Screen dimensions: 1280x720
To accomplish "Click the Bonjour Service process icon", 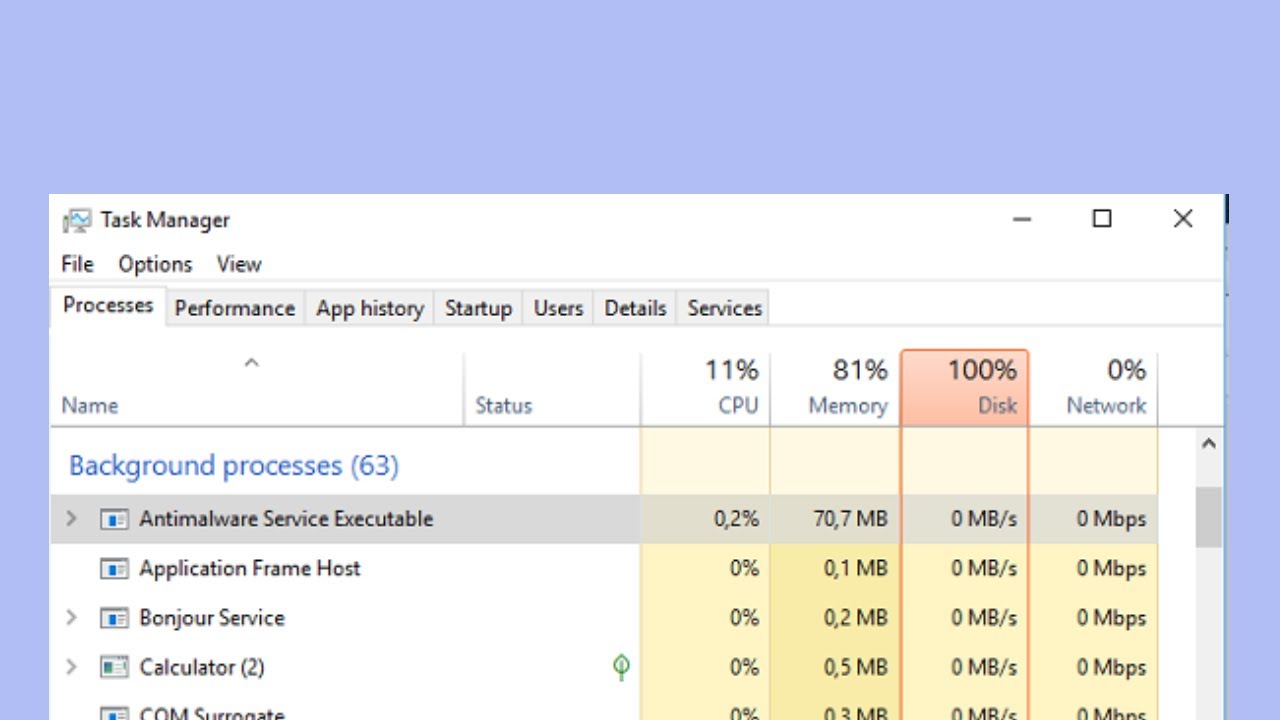I will click(115, 618).
